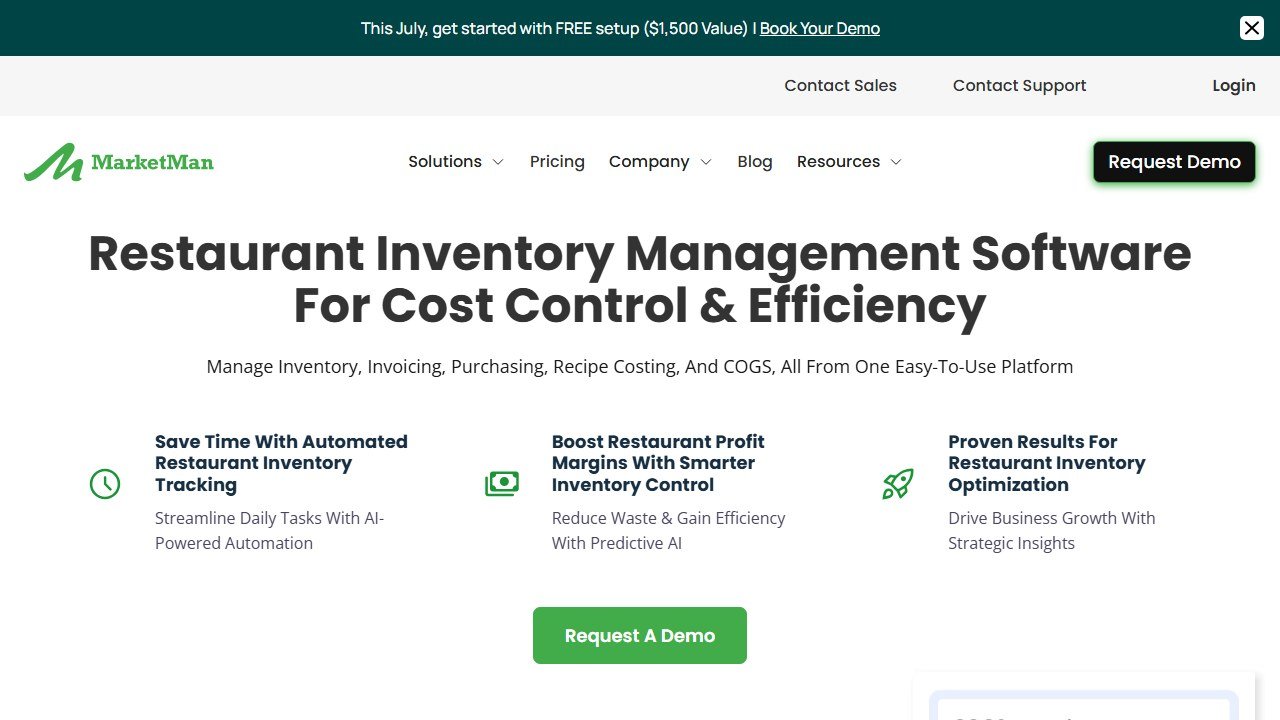Open Contact Sales page

pyautogui.click(x=840, y=86)
